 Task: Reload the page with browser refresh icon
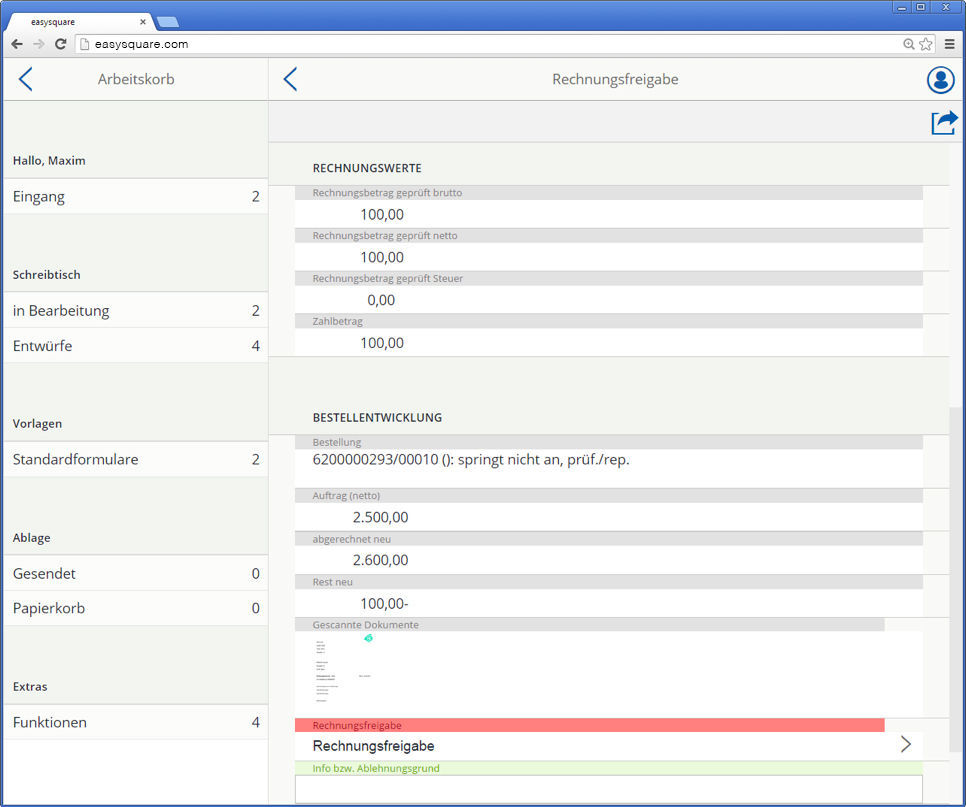point(60,44)
